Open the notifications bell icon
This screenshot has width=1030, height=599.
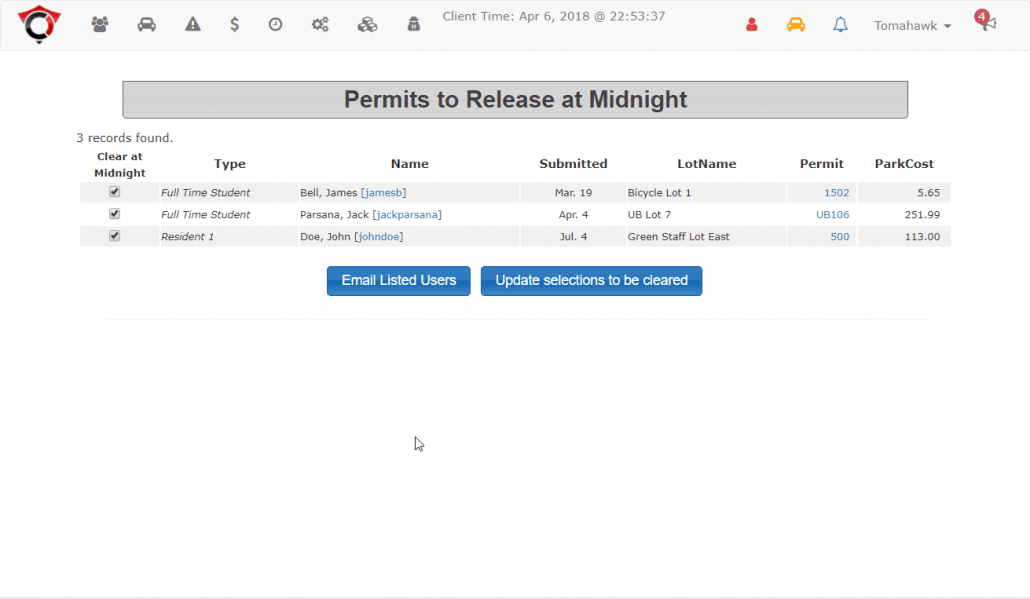click(x=840, y=25)
